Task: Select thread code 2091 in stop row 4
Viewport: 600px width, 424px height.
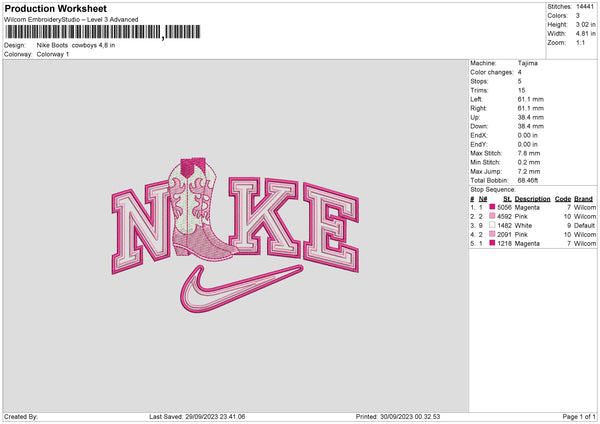Action: [504, 235]
